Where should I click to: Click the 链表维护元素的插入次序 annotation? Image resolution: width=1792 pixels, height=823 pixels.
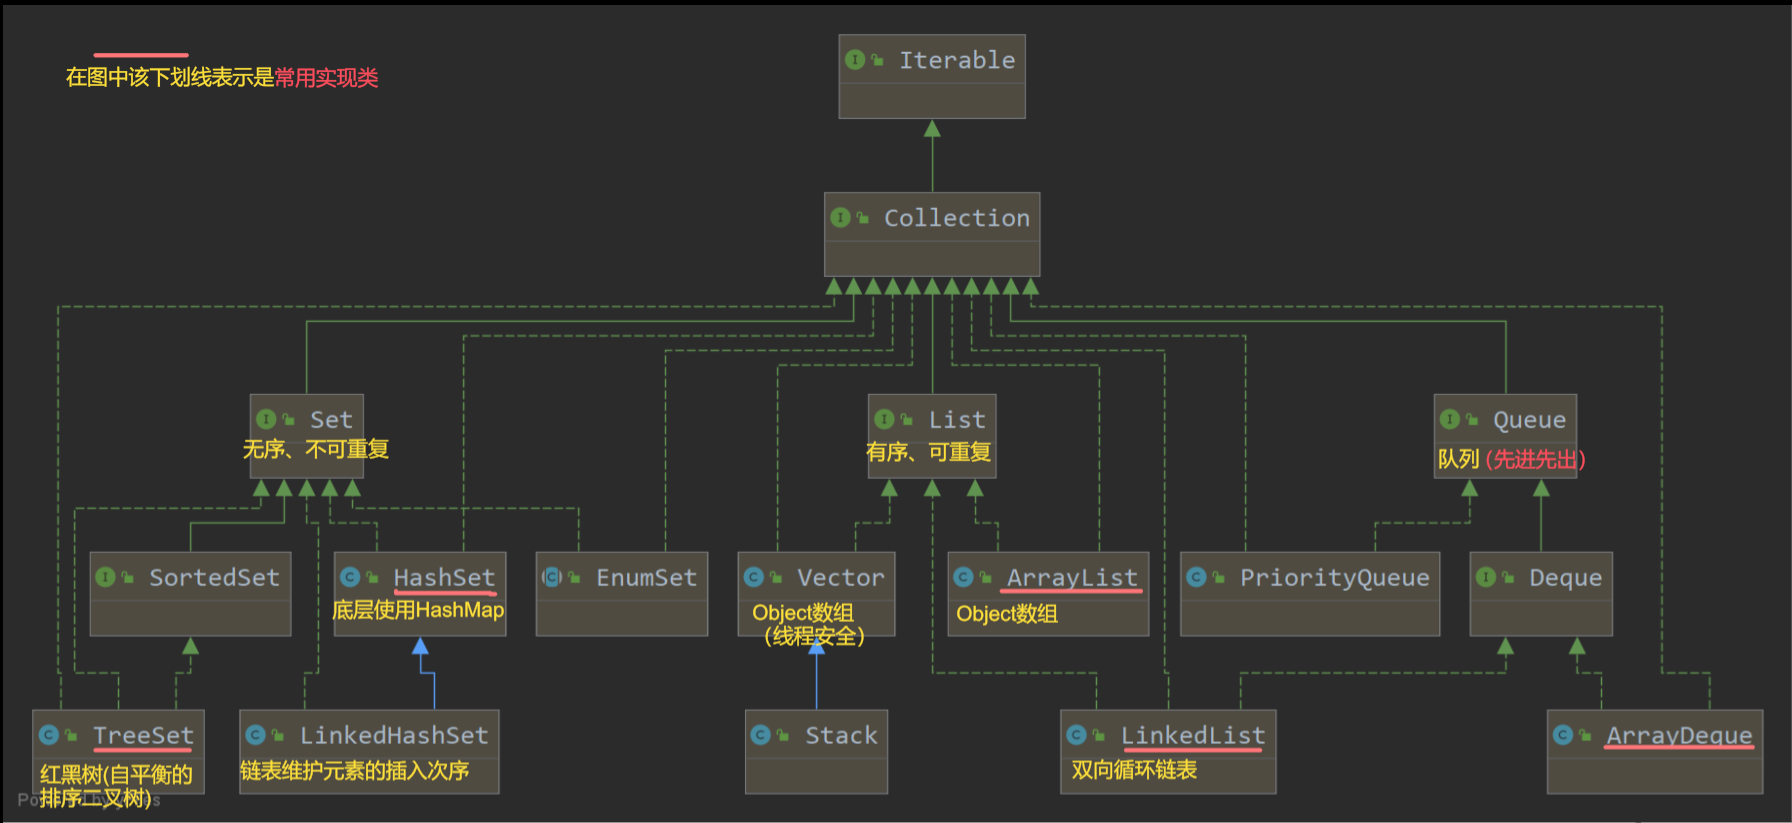[354, 771]
